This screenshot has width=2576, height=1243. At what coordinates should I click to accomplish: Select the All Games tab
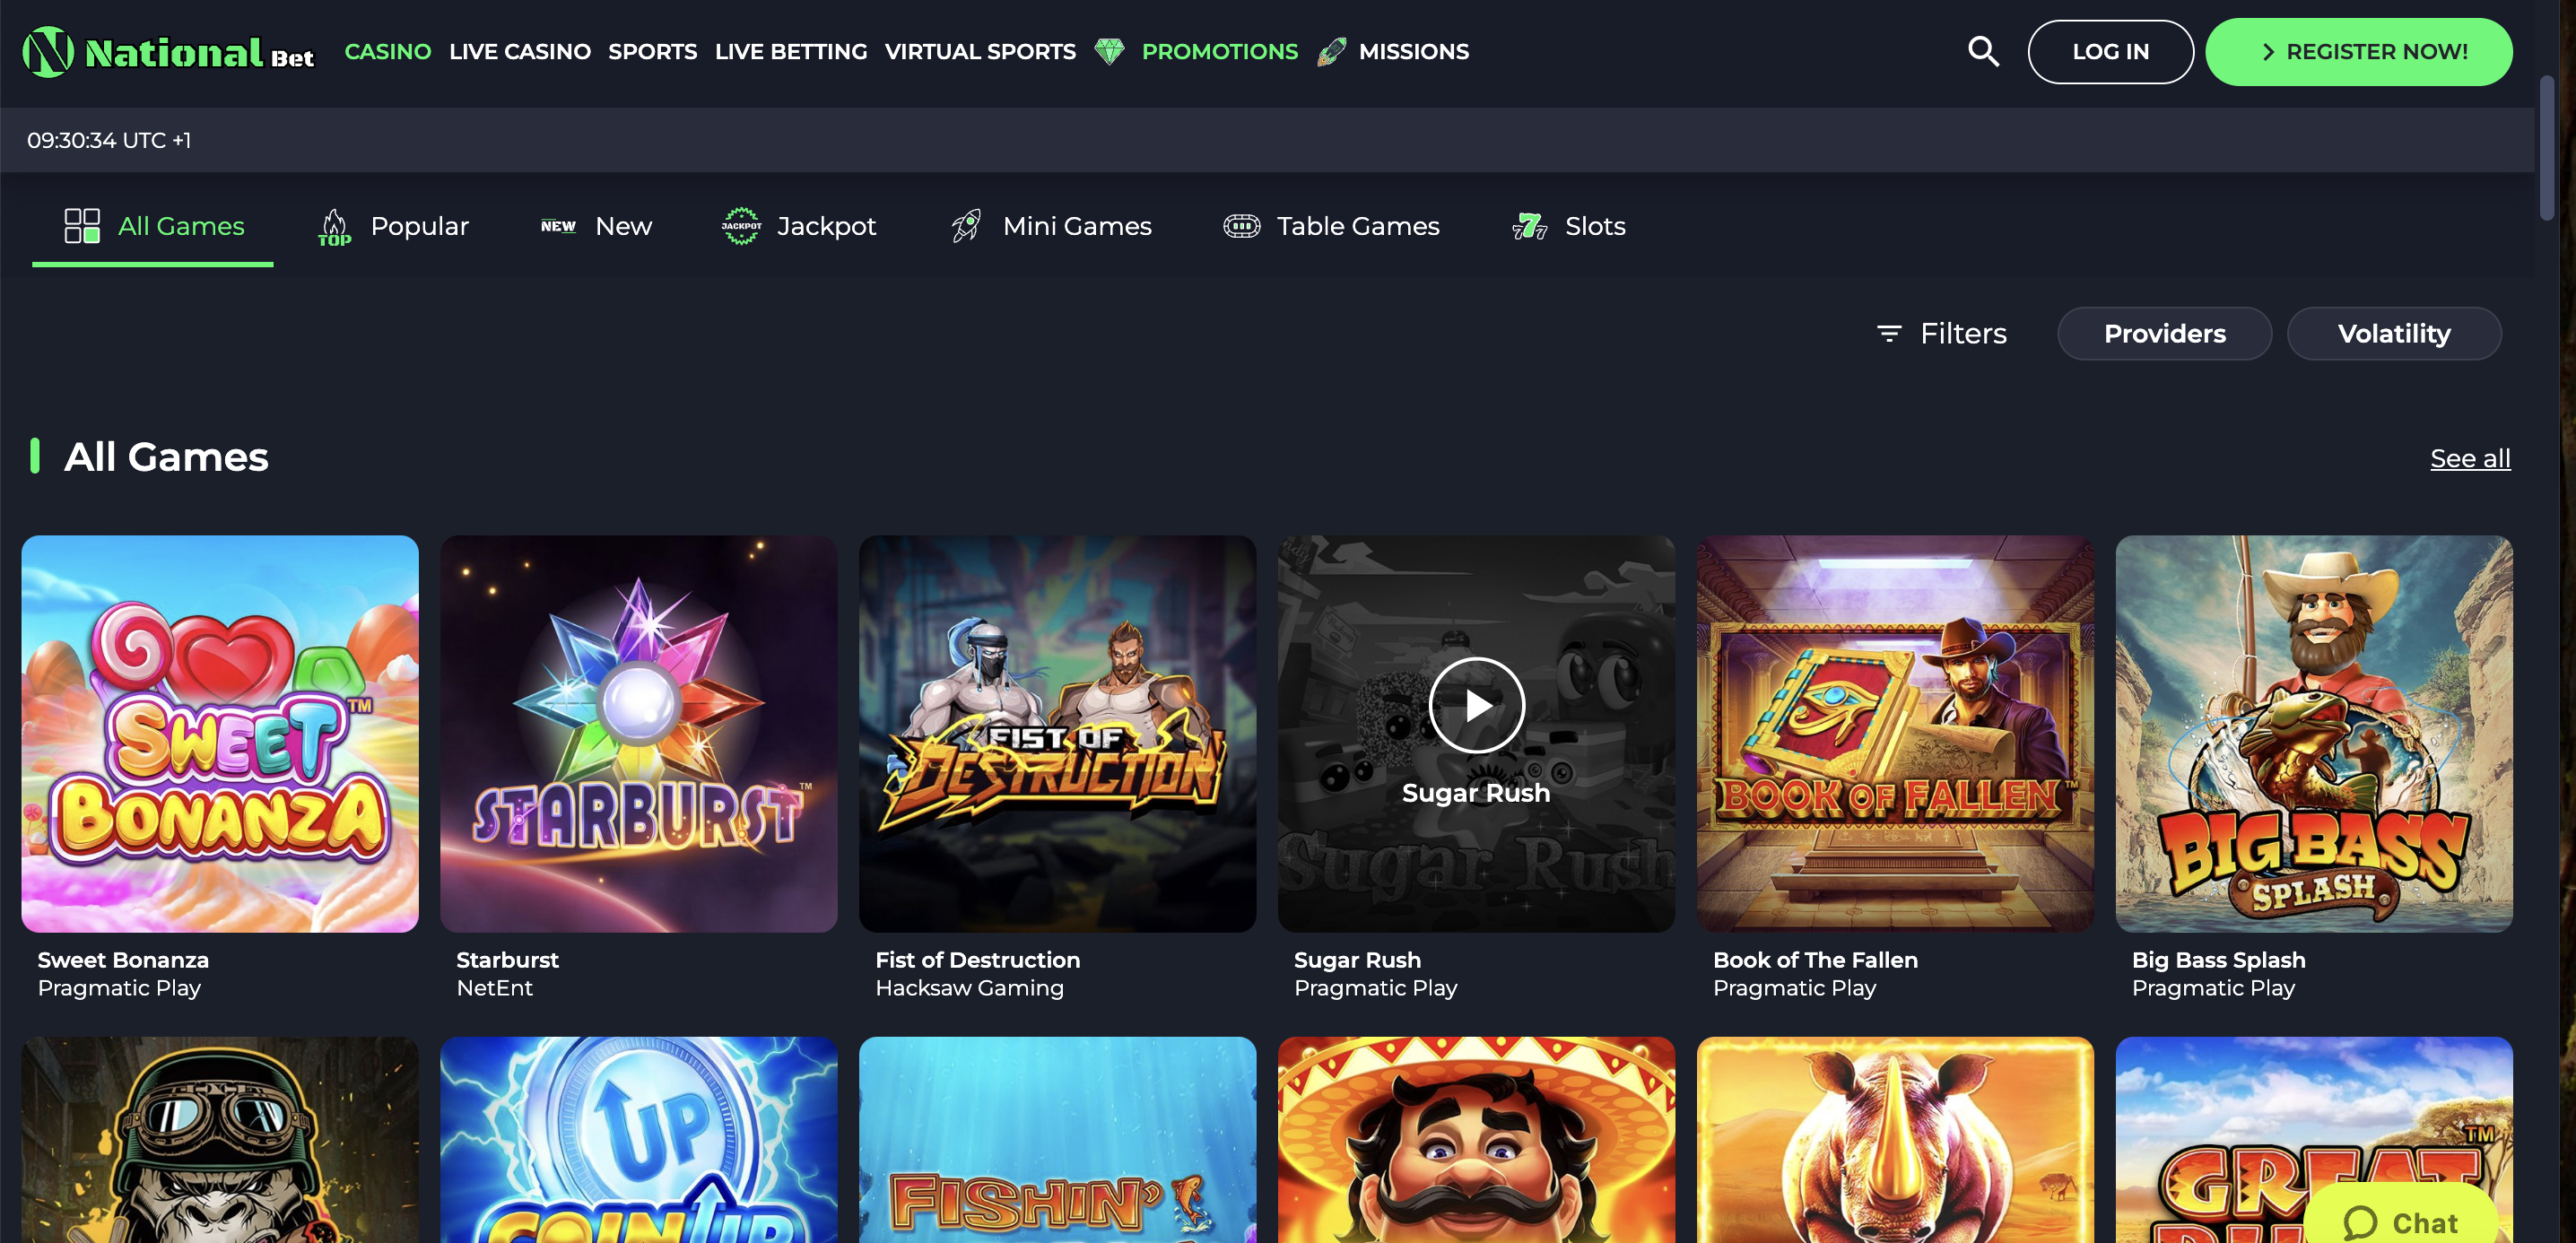click(153, 227)
